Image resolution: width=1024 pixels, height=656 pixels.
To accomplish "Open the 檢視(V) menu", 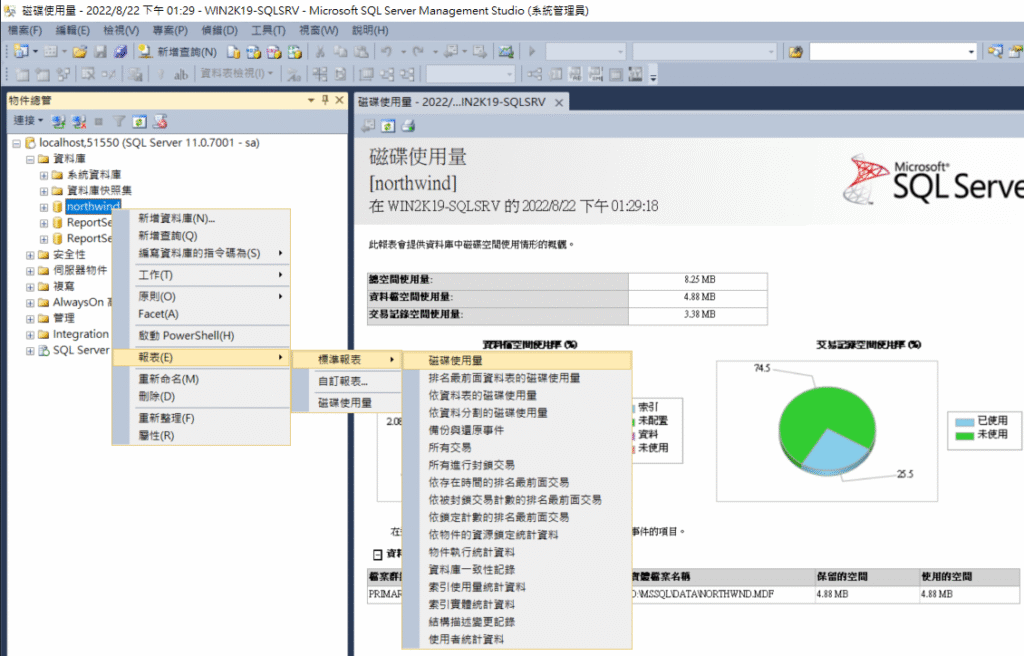I will click(x=121, y=30).
